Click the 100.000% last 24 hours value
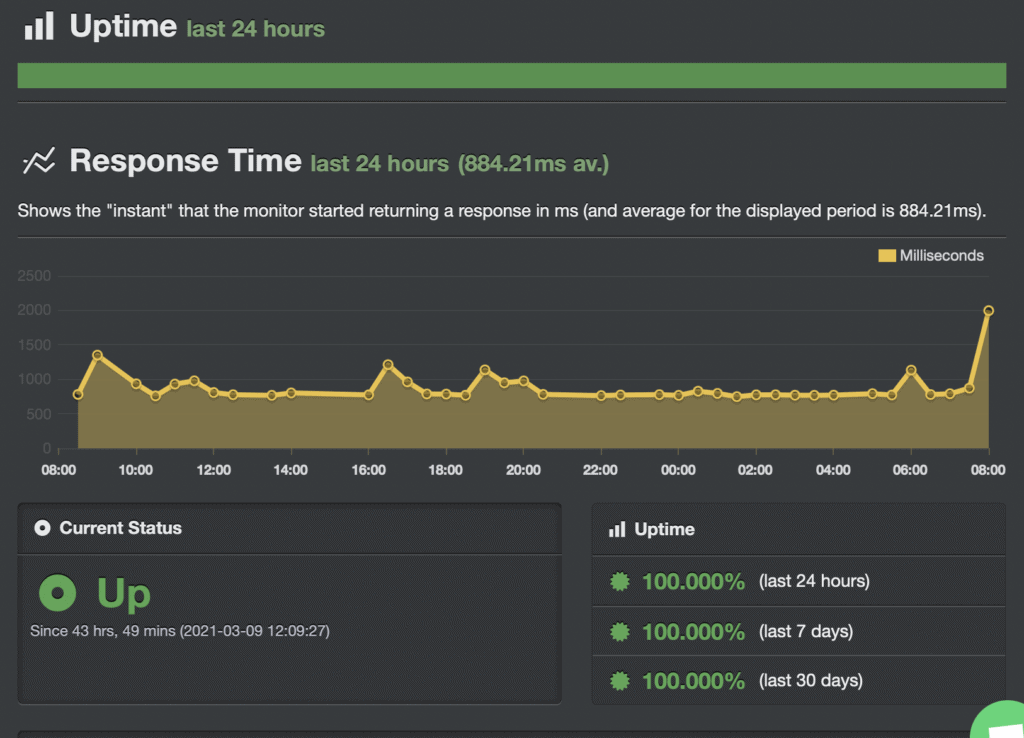Screen dimensions: 1024x738 pos(694,581)
